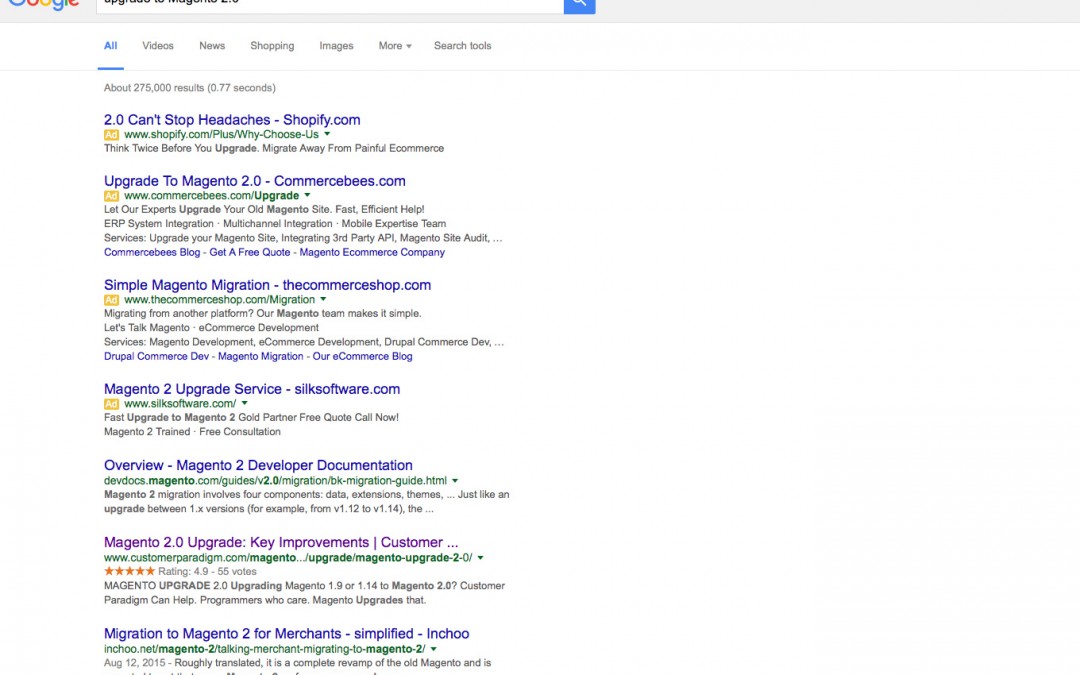Click inside the search input field

(x=330, y=5)
